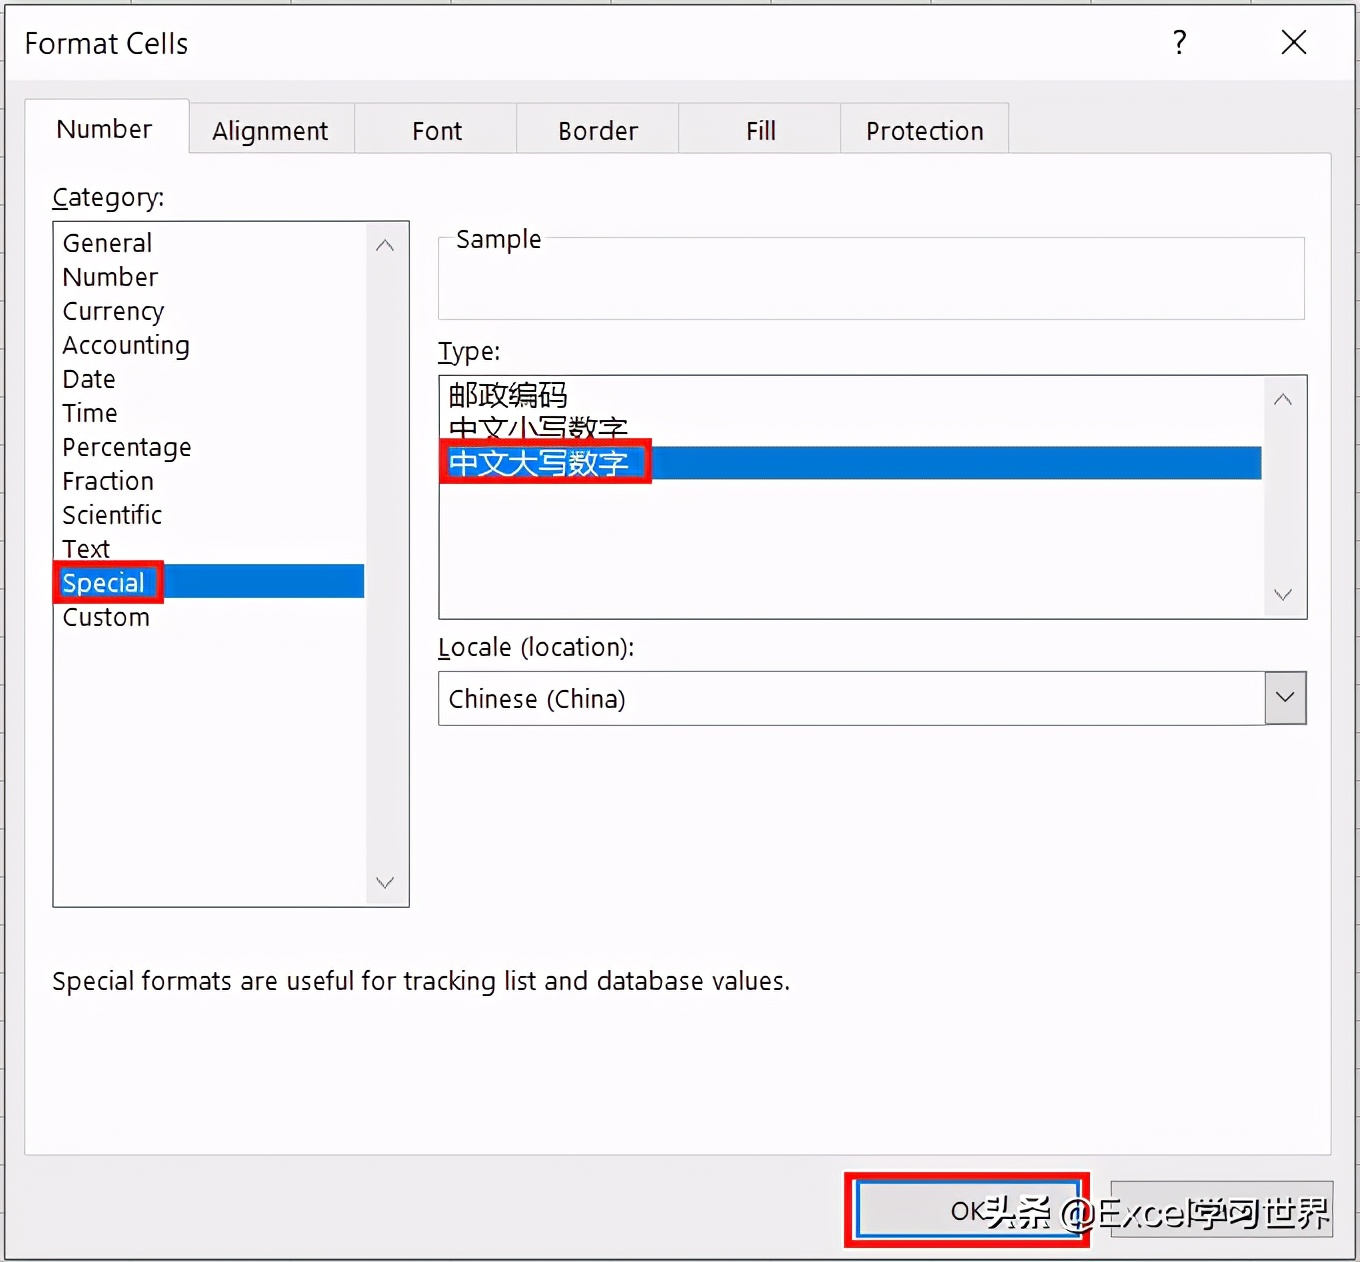This screenshot has height=1262, width=1360.
Task: Choose the Accounting category
Action: coord(208,345)
